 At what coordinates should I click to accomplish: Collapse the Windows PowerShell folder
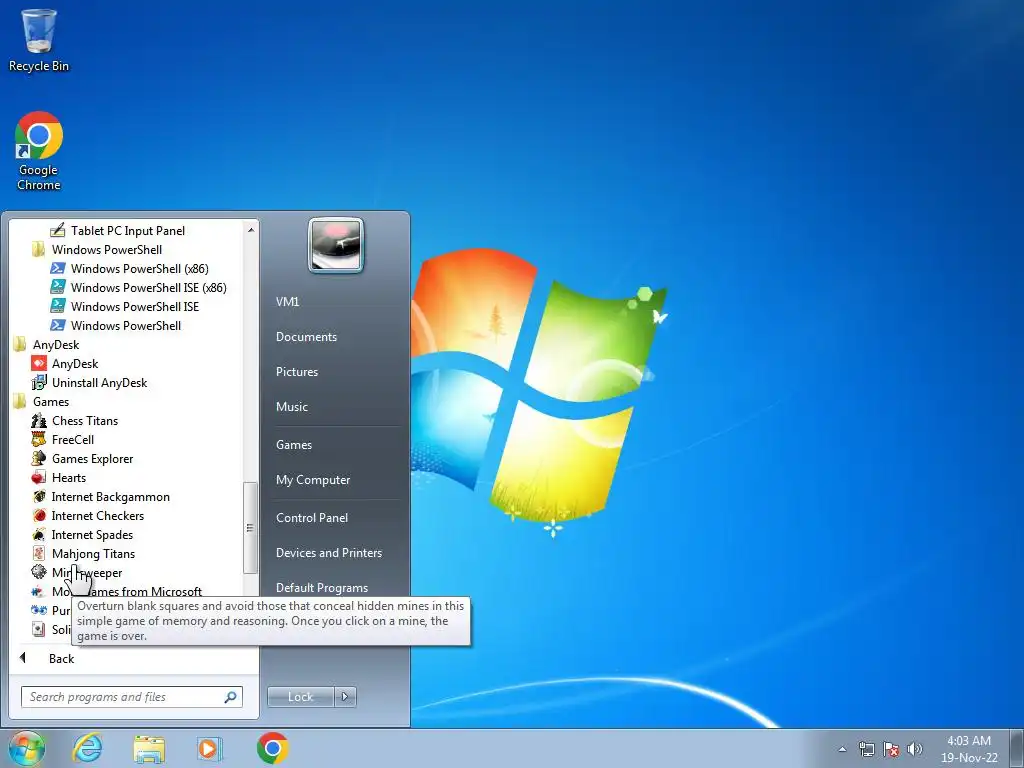pos(97,249)
